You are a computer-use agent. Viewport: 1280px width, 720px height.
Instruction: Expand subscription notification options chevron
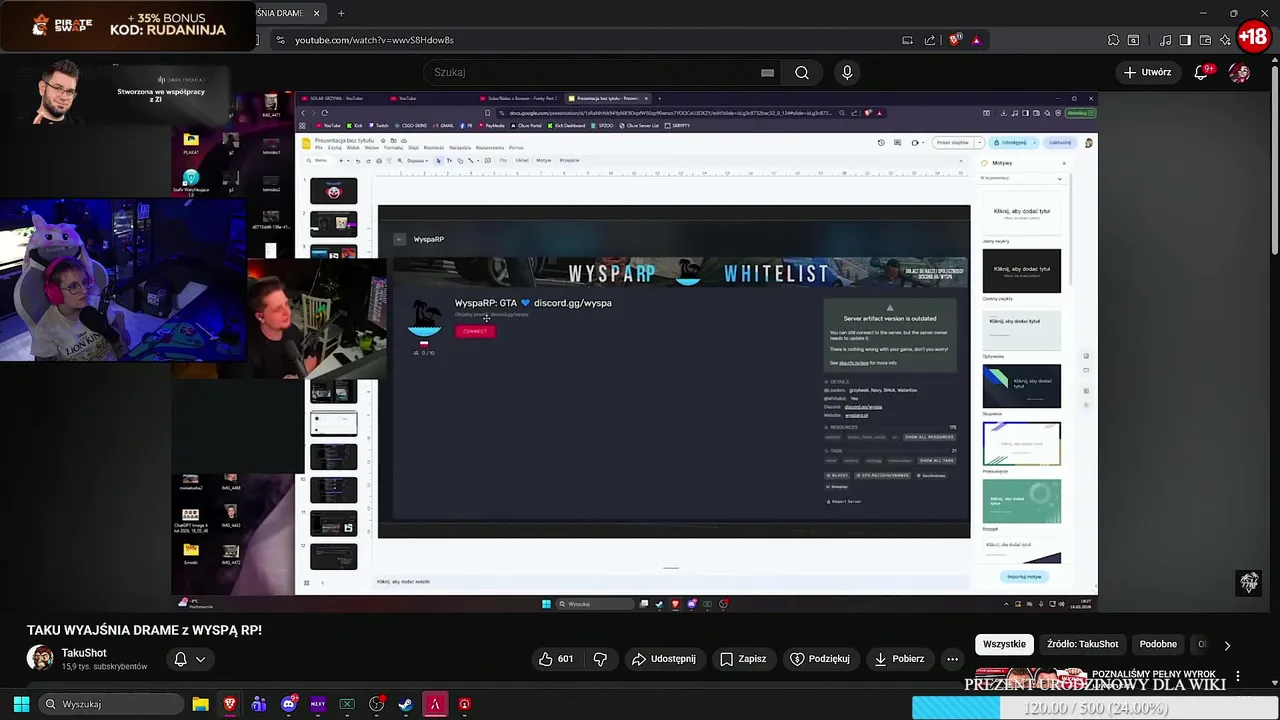coord(200,659)
